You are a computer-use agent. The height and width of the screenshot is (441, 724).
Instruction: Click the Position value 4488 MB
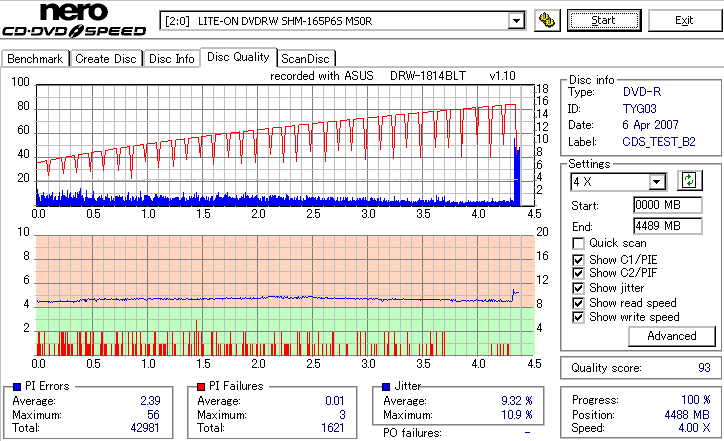[687, 415]
